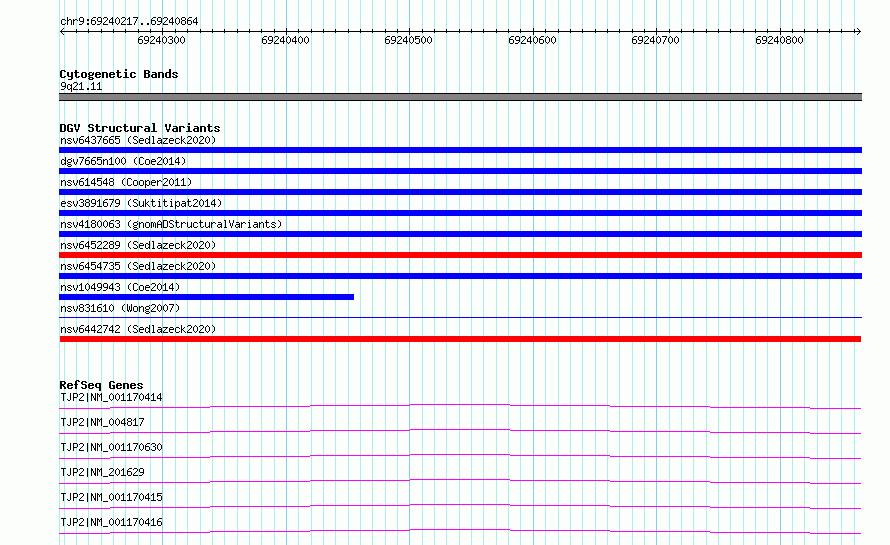The image size is (890, 545).
Task: Click the magenta line under TJP2|NM_004817
Action: 460,431
